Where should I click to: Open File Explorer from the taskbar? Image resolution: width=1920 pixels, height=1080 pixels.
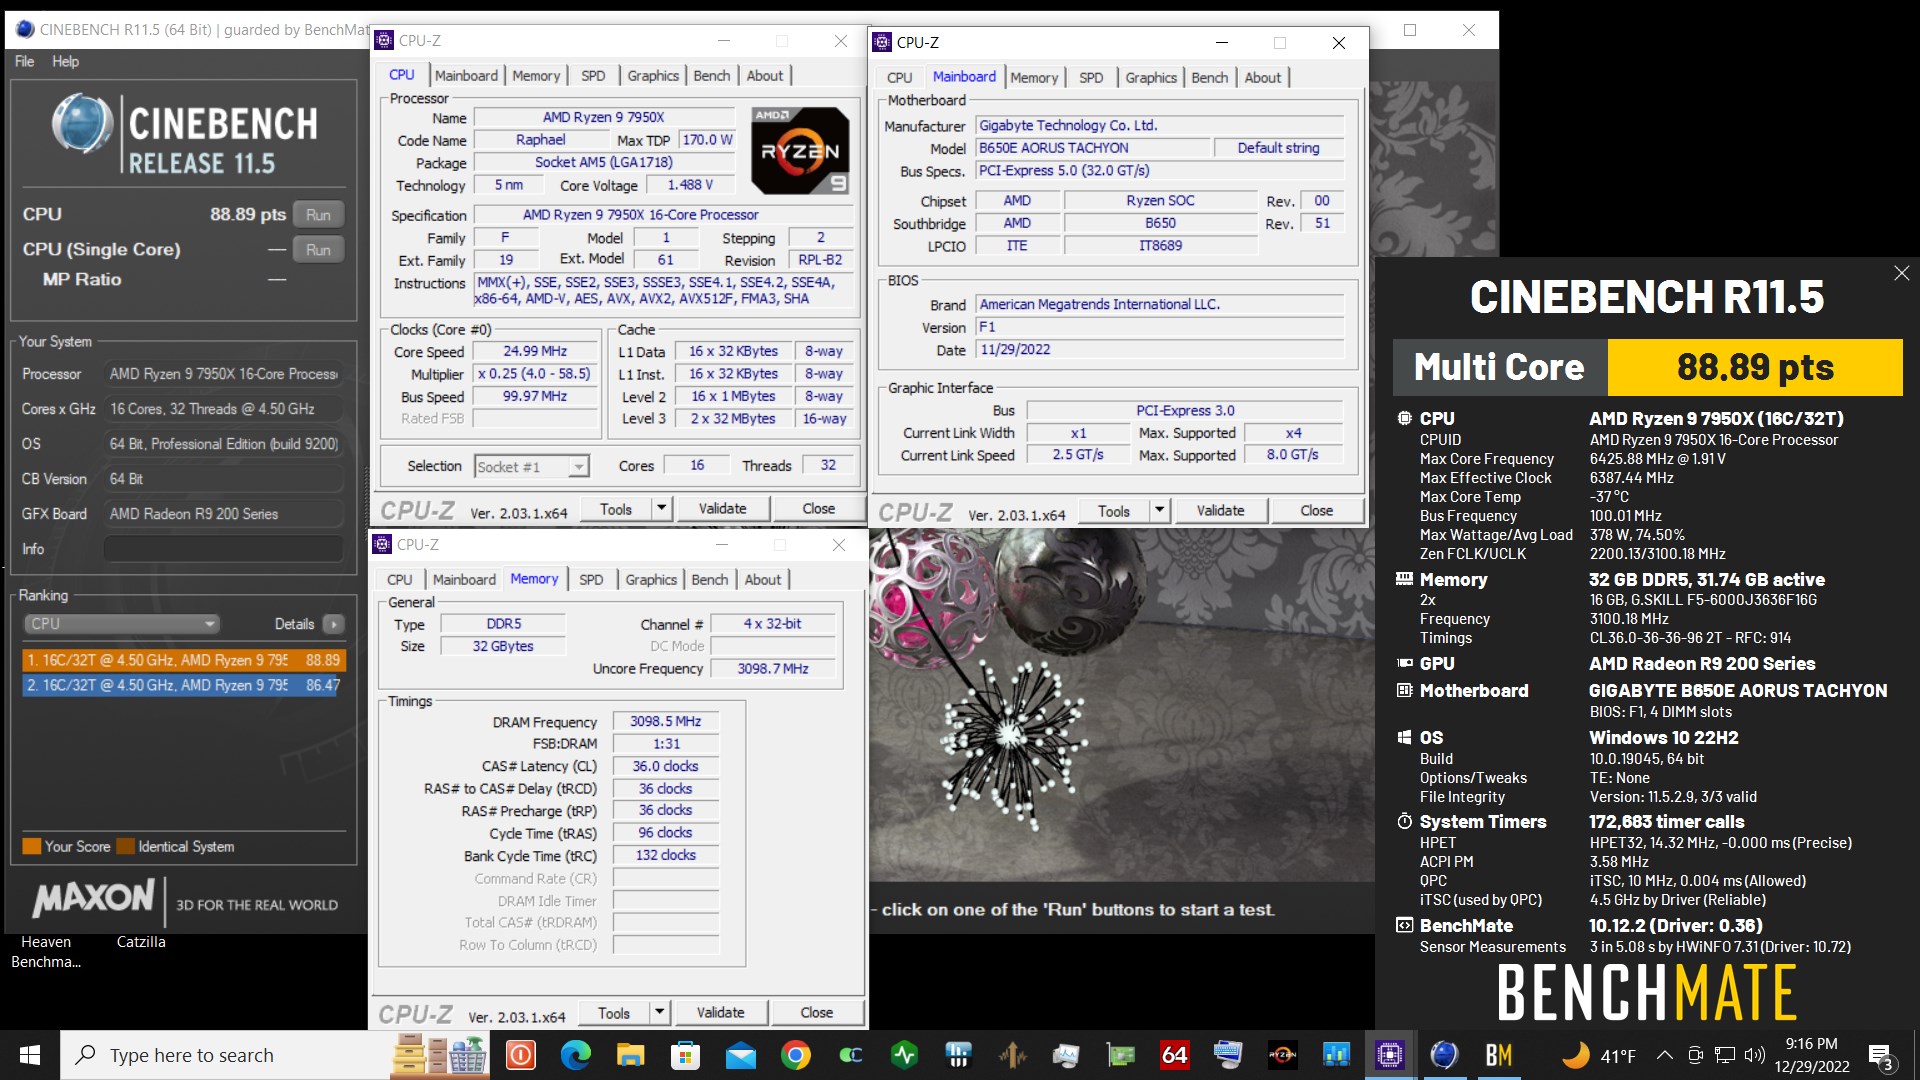(630, 1055)
